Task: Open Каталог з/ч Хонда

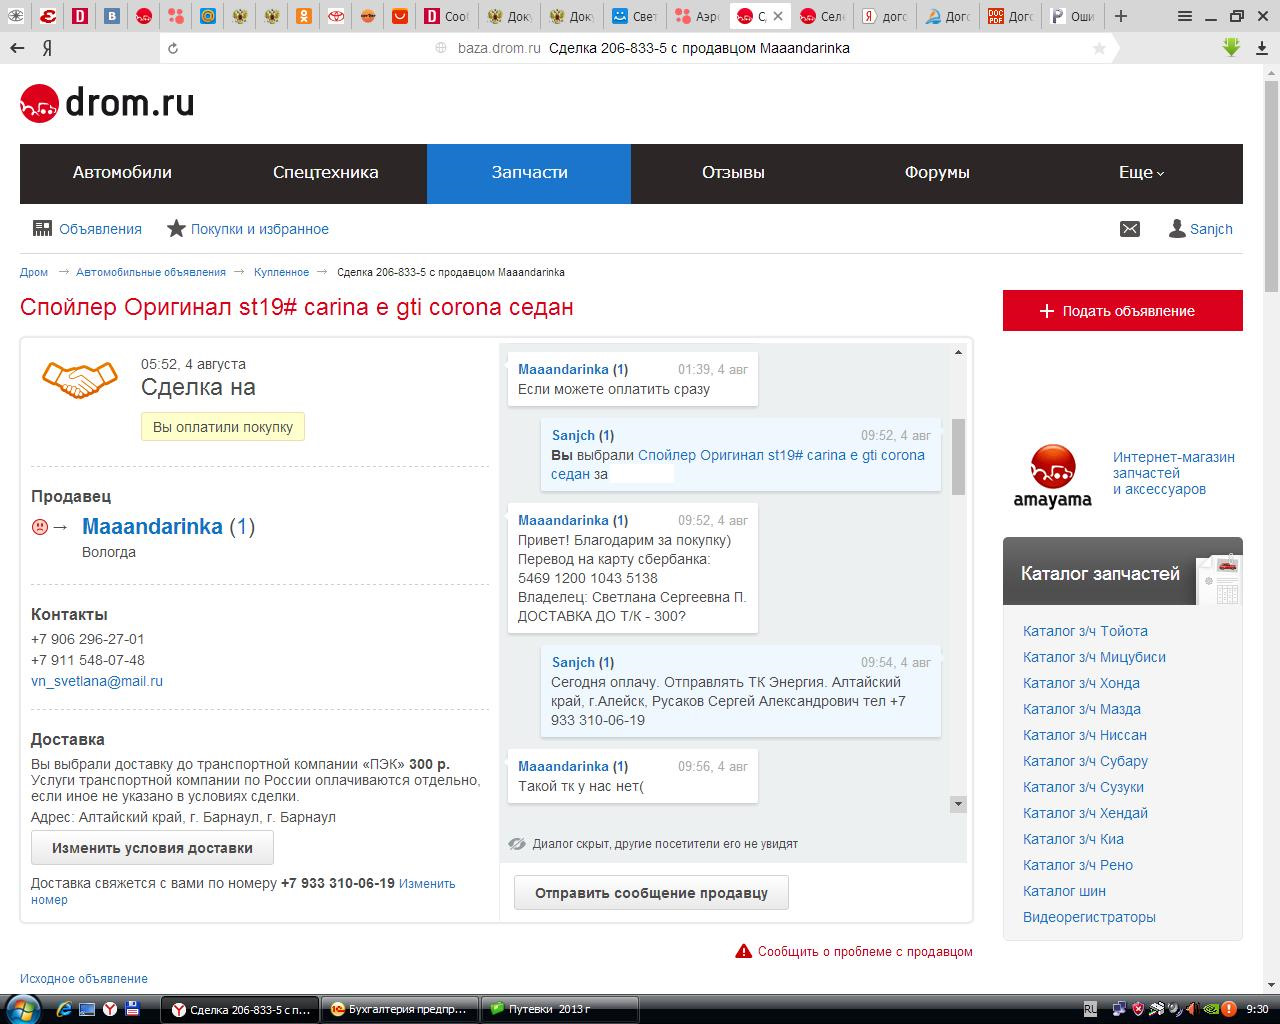Action: click(x=1081, y=683)
